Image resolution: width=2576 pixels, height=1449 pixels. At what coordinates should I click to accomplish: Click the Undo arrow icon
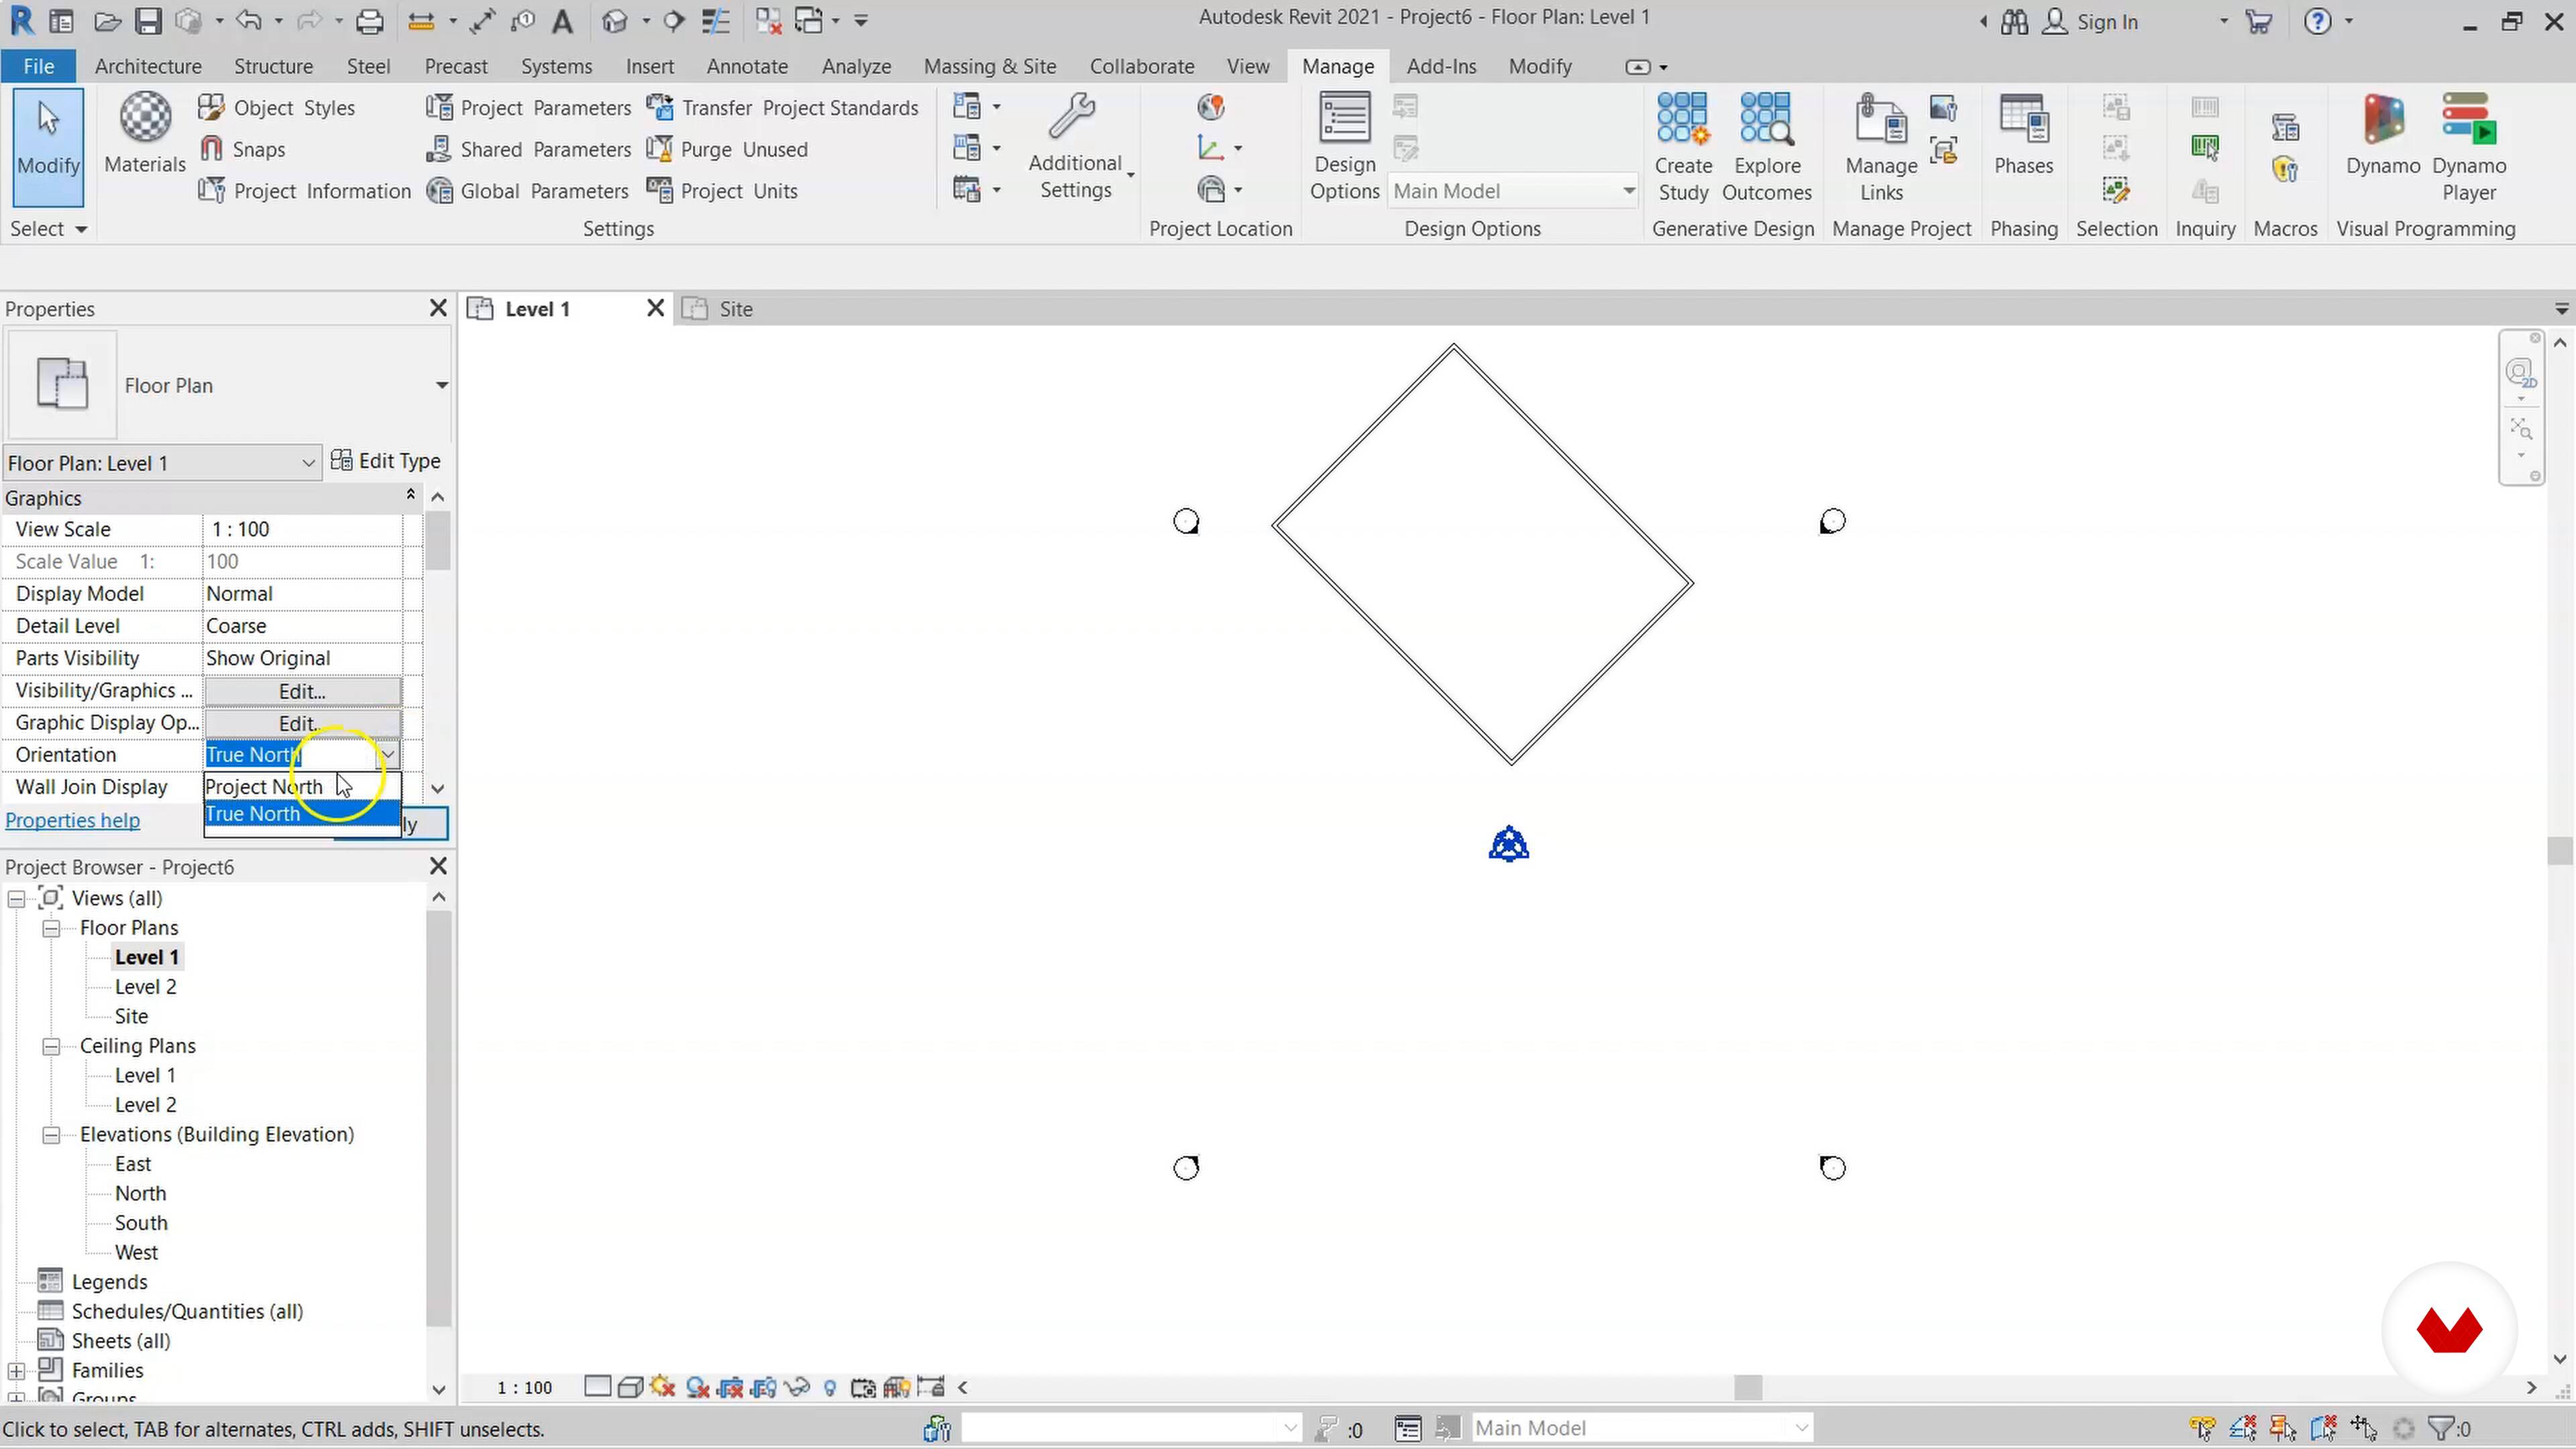pos(249,21)
